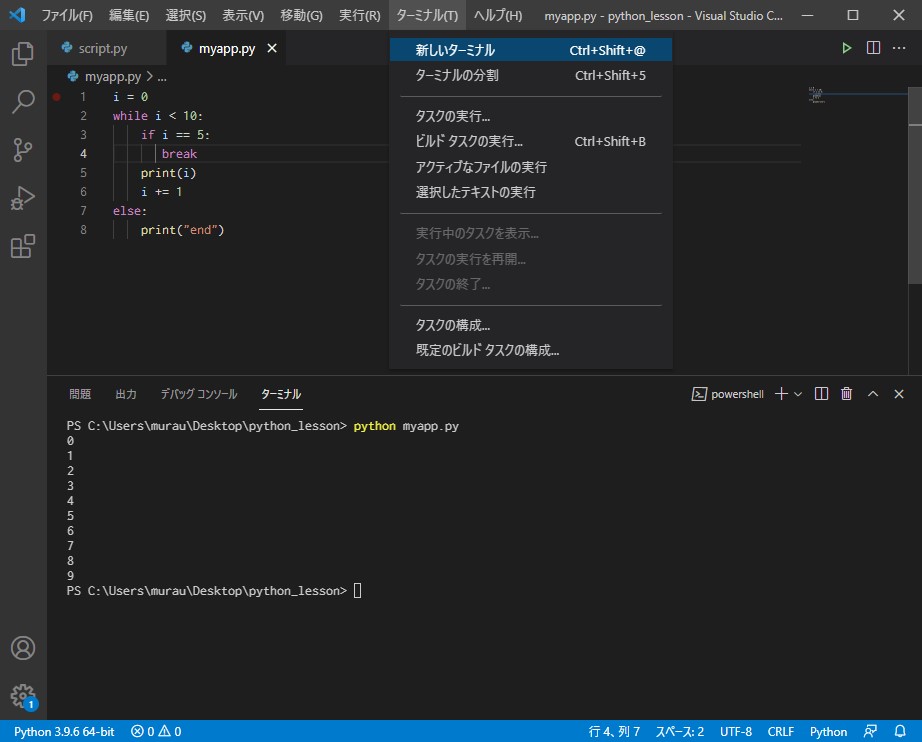Screen dimensions: 922x742
Task: Choose 新しいターミナル menu item
Action: [x=530, y=50]
